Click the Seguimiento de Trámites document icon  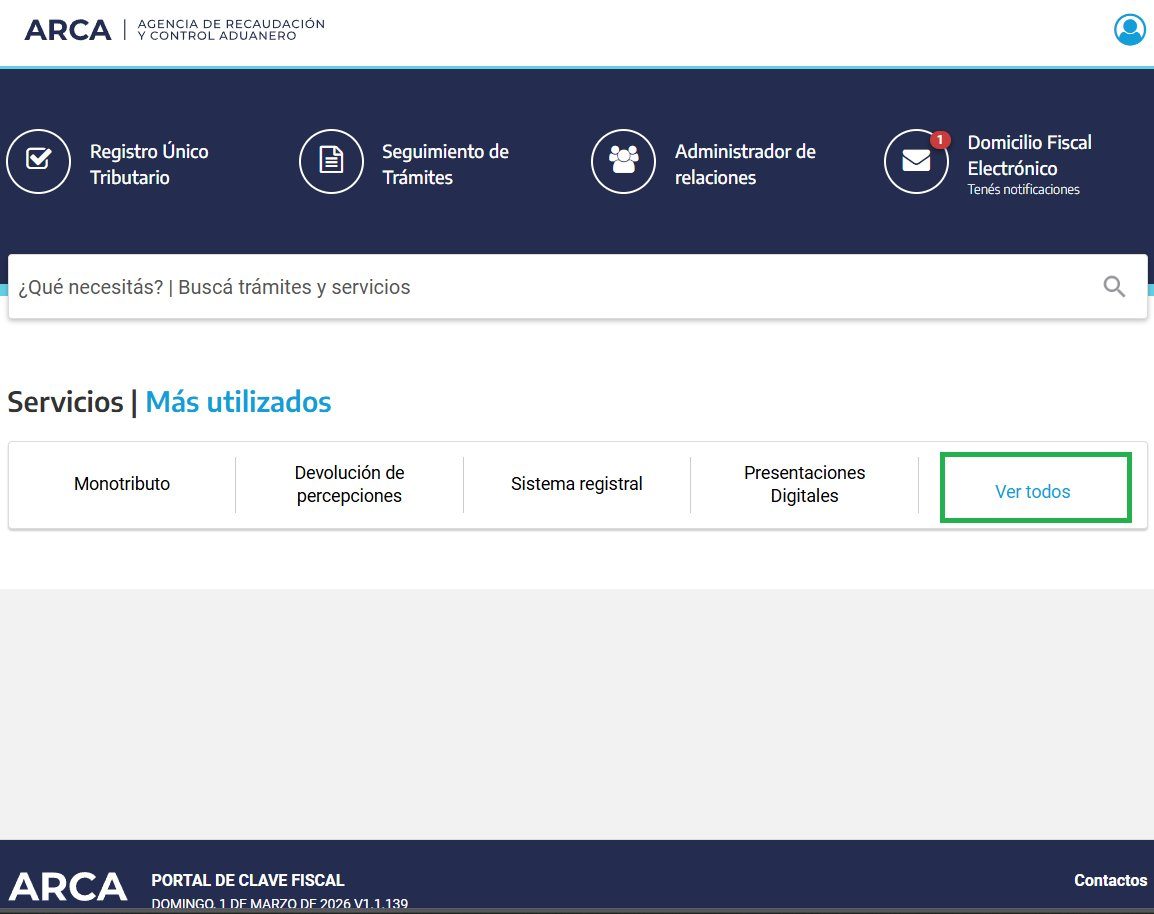(331, 161)
